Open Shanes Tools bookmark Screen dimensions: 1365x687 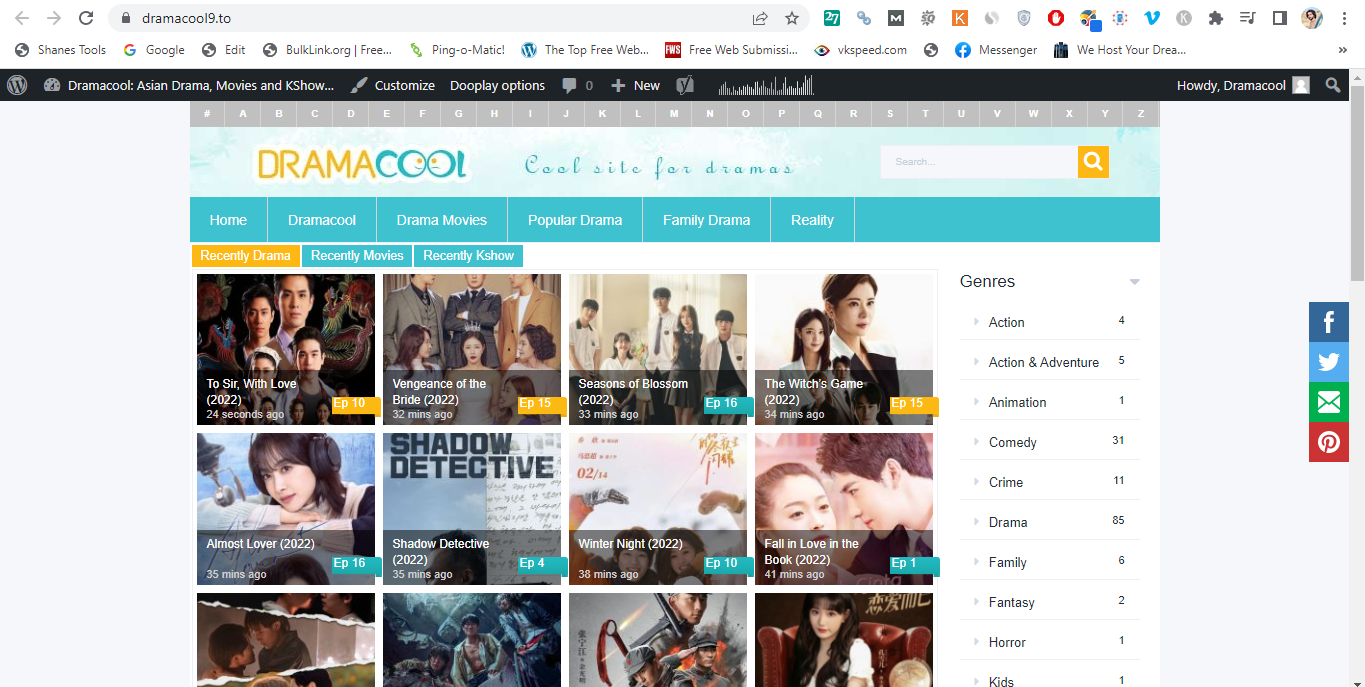pos(61,50)
